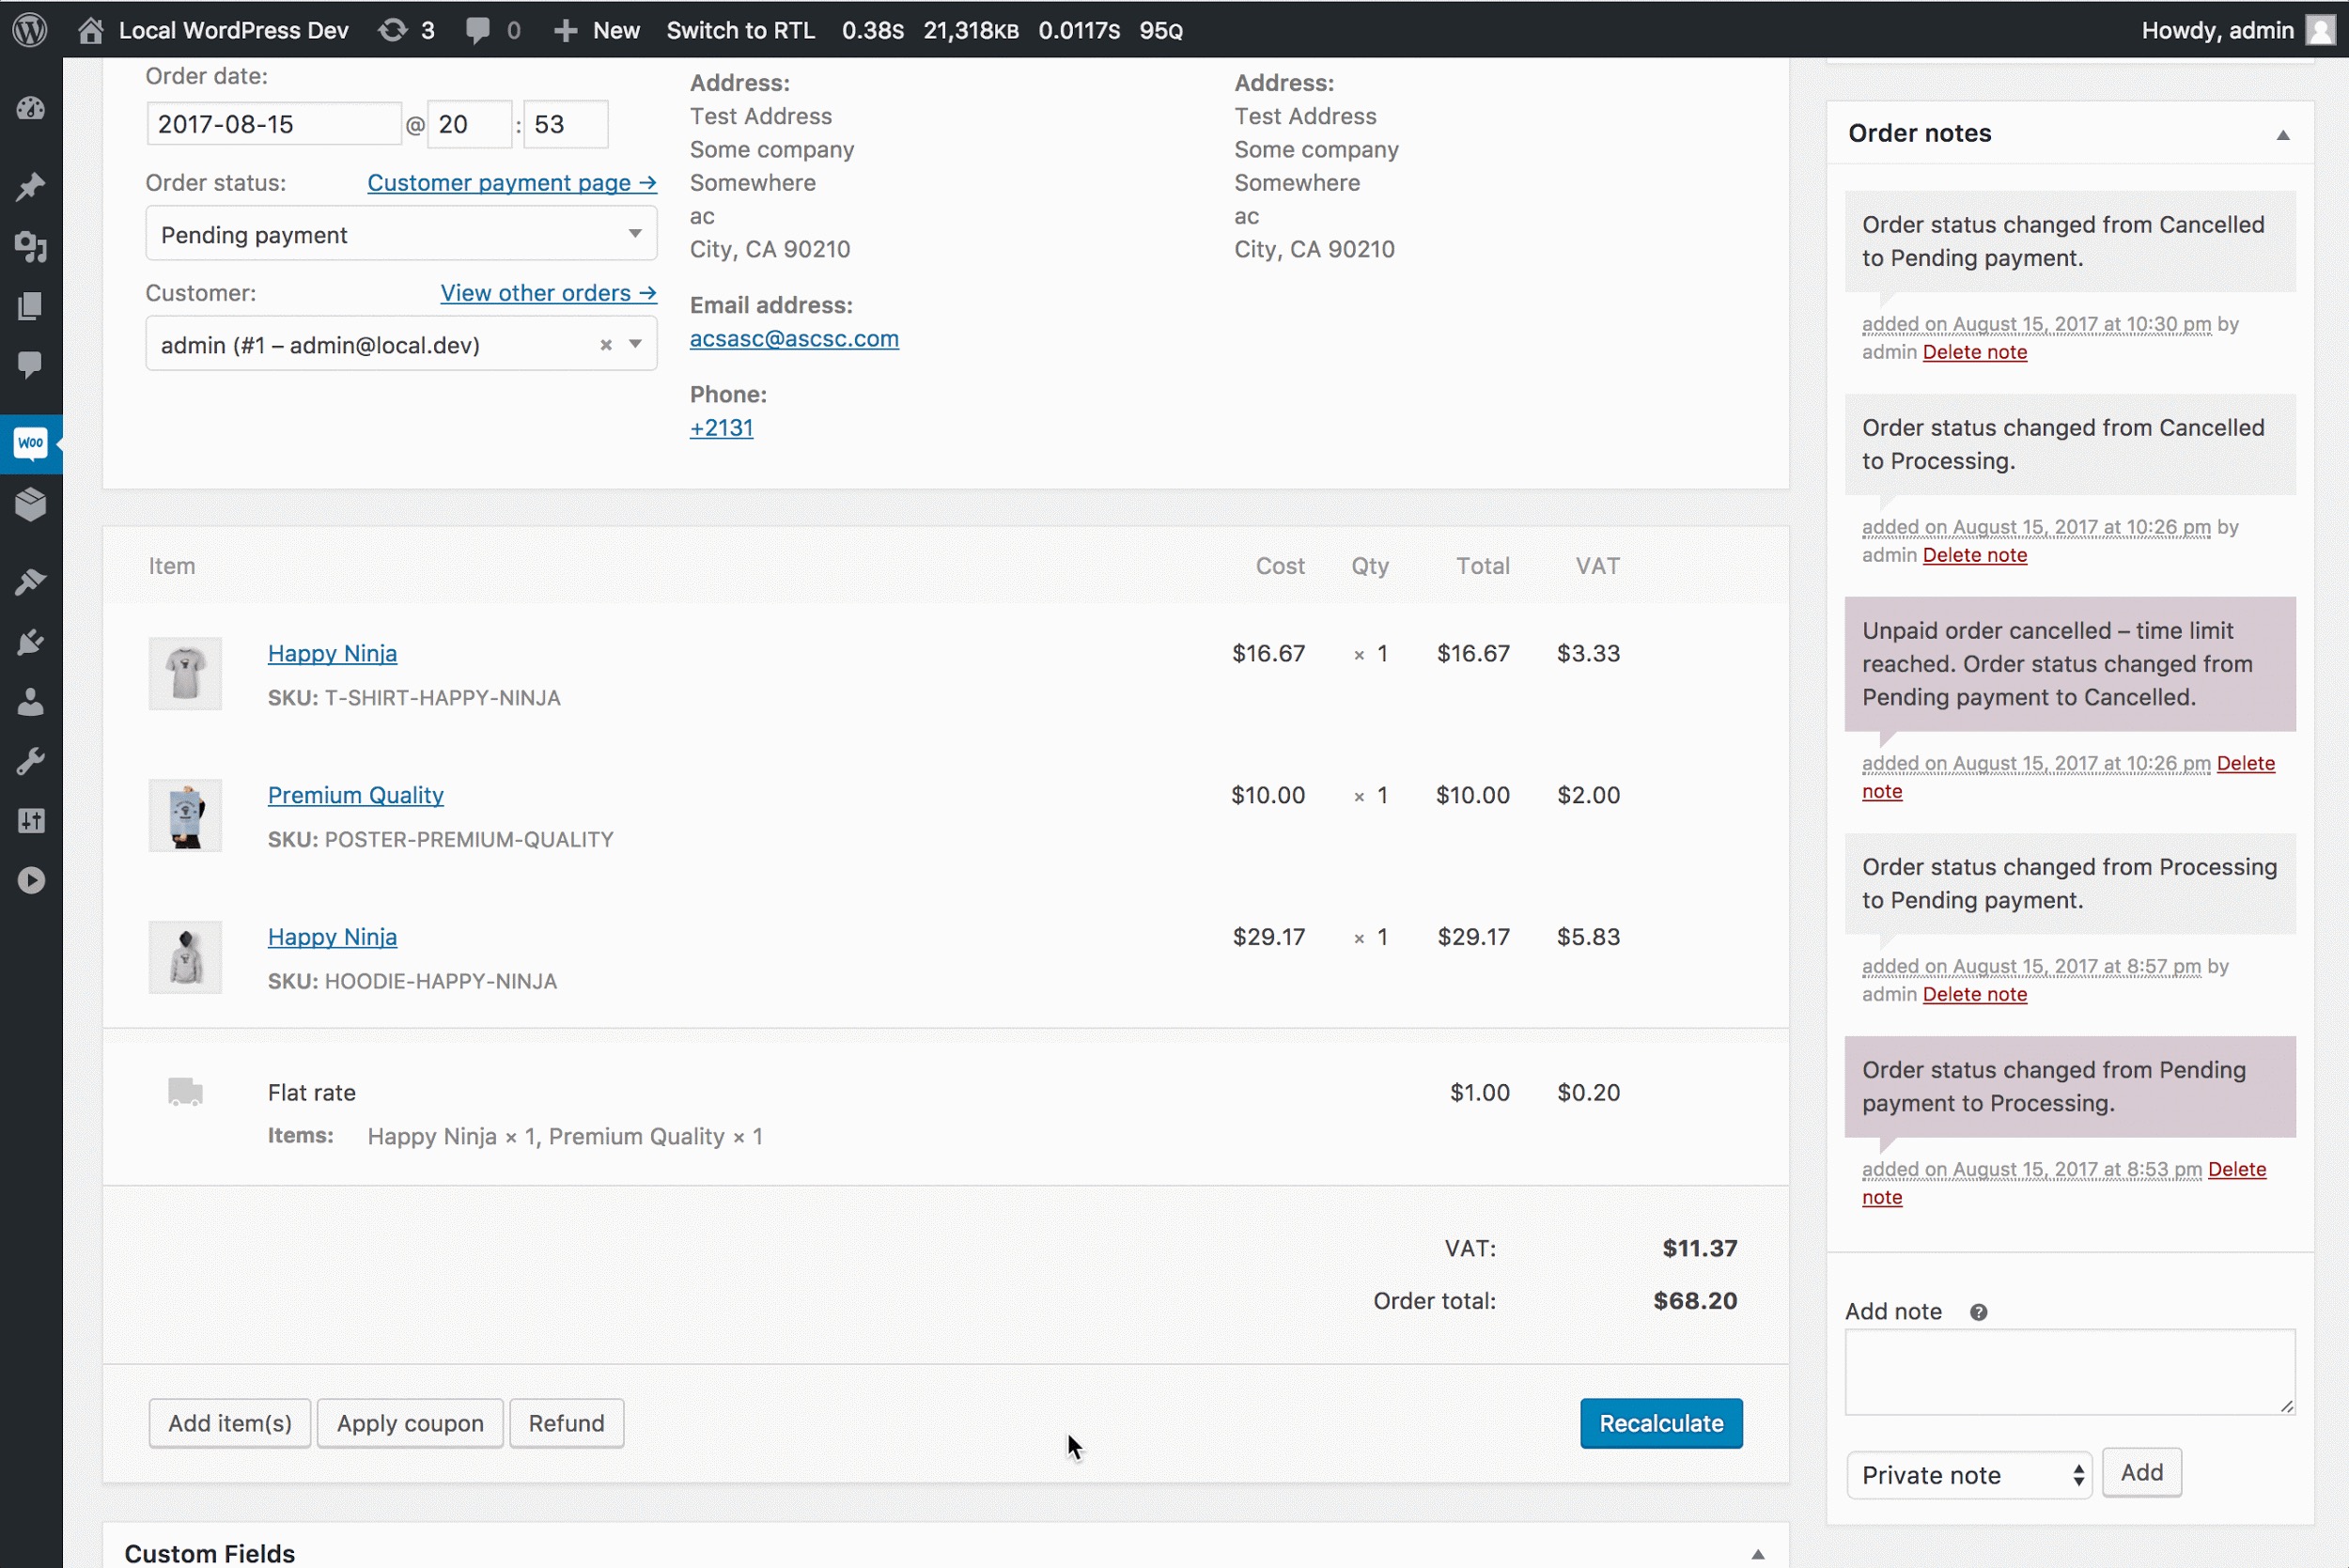This screenshot has width=2349, height=1568.
Task: Open the Tools wrench icon
Action: click(30, 762)
